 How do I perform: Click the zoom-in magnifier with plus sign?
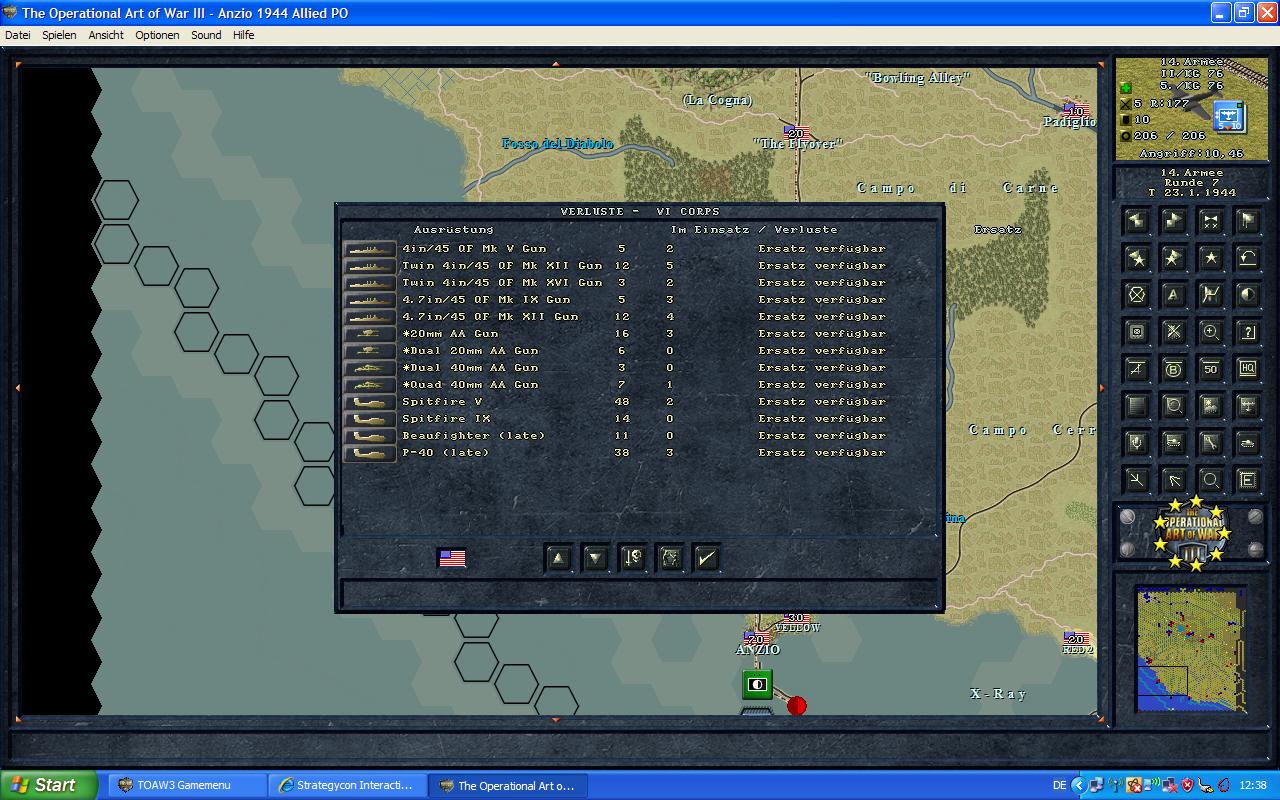[x=1210, y=332]
